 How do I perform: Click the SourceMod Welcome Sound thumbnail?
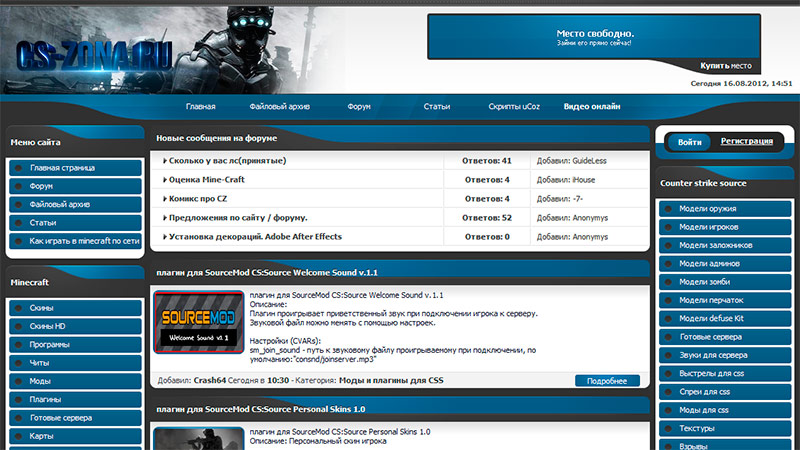(199, 322)
